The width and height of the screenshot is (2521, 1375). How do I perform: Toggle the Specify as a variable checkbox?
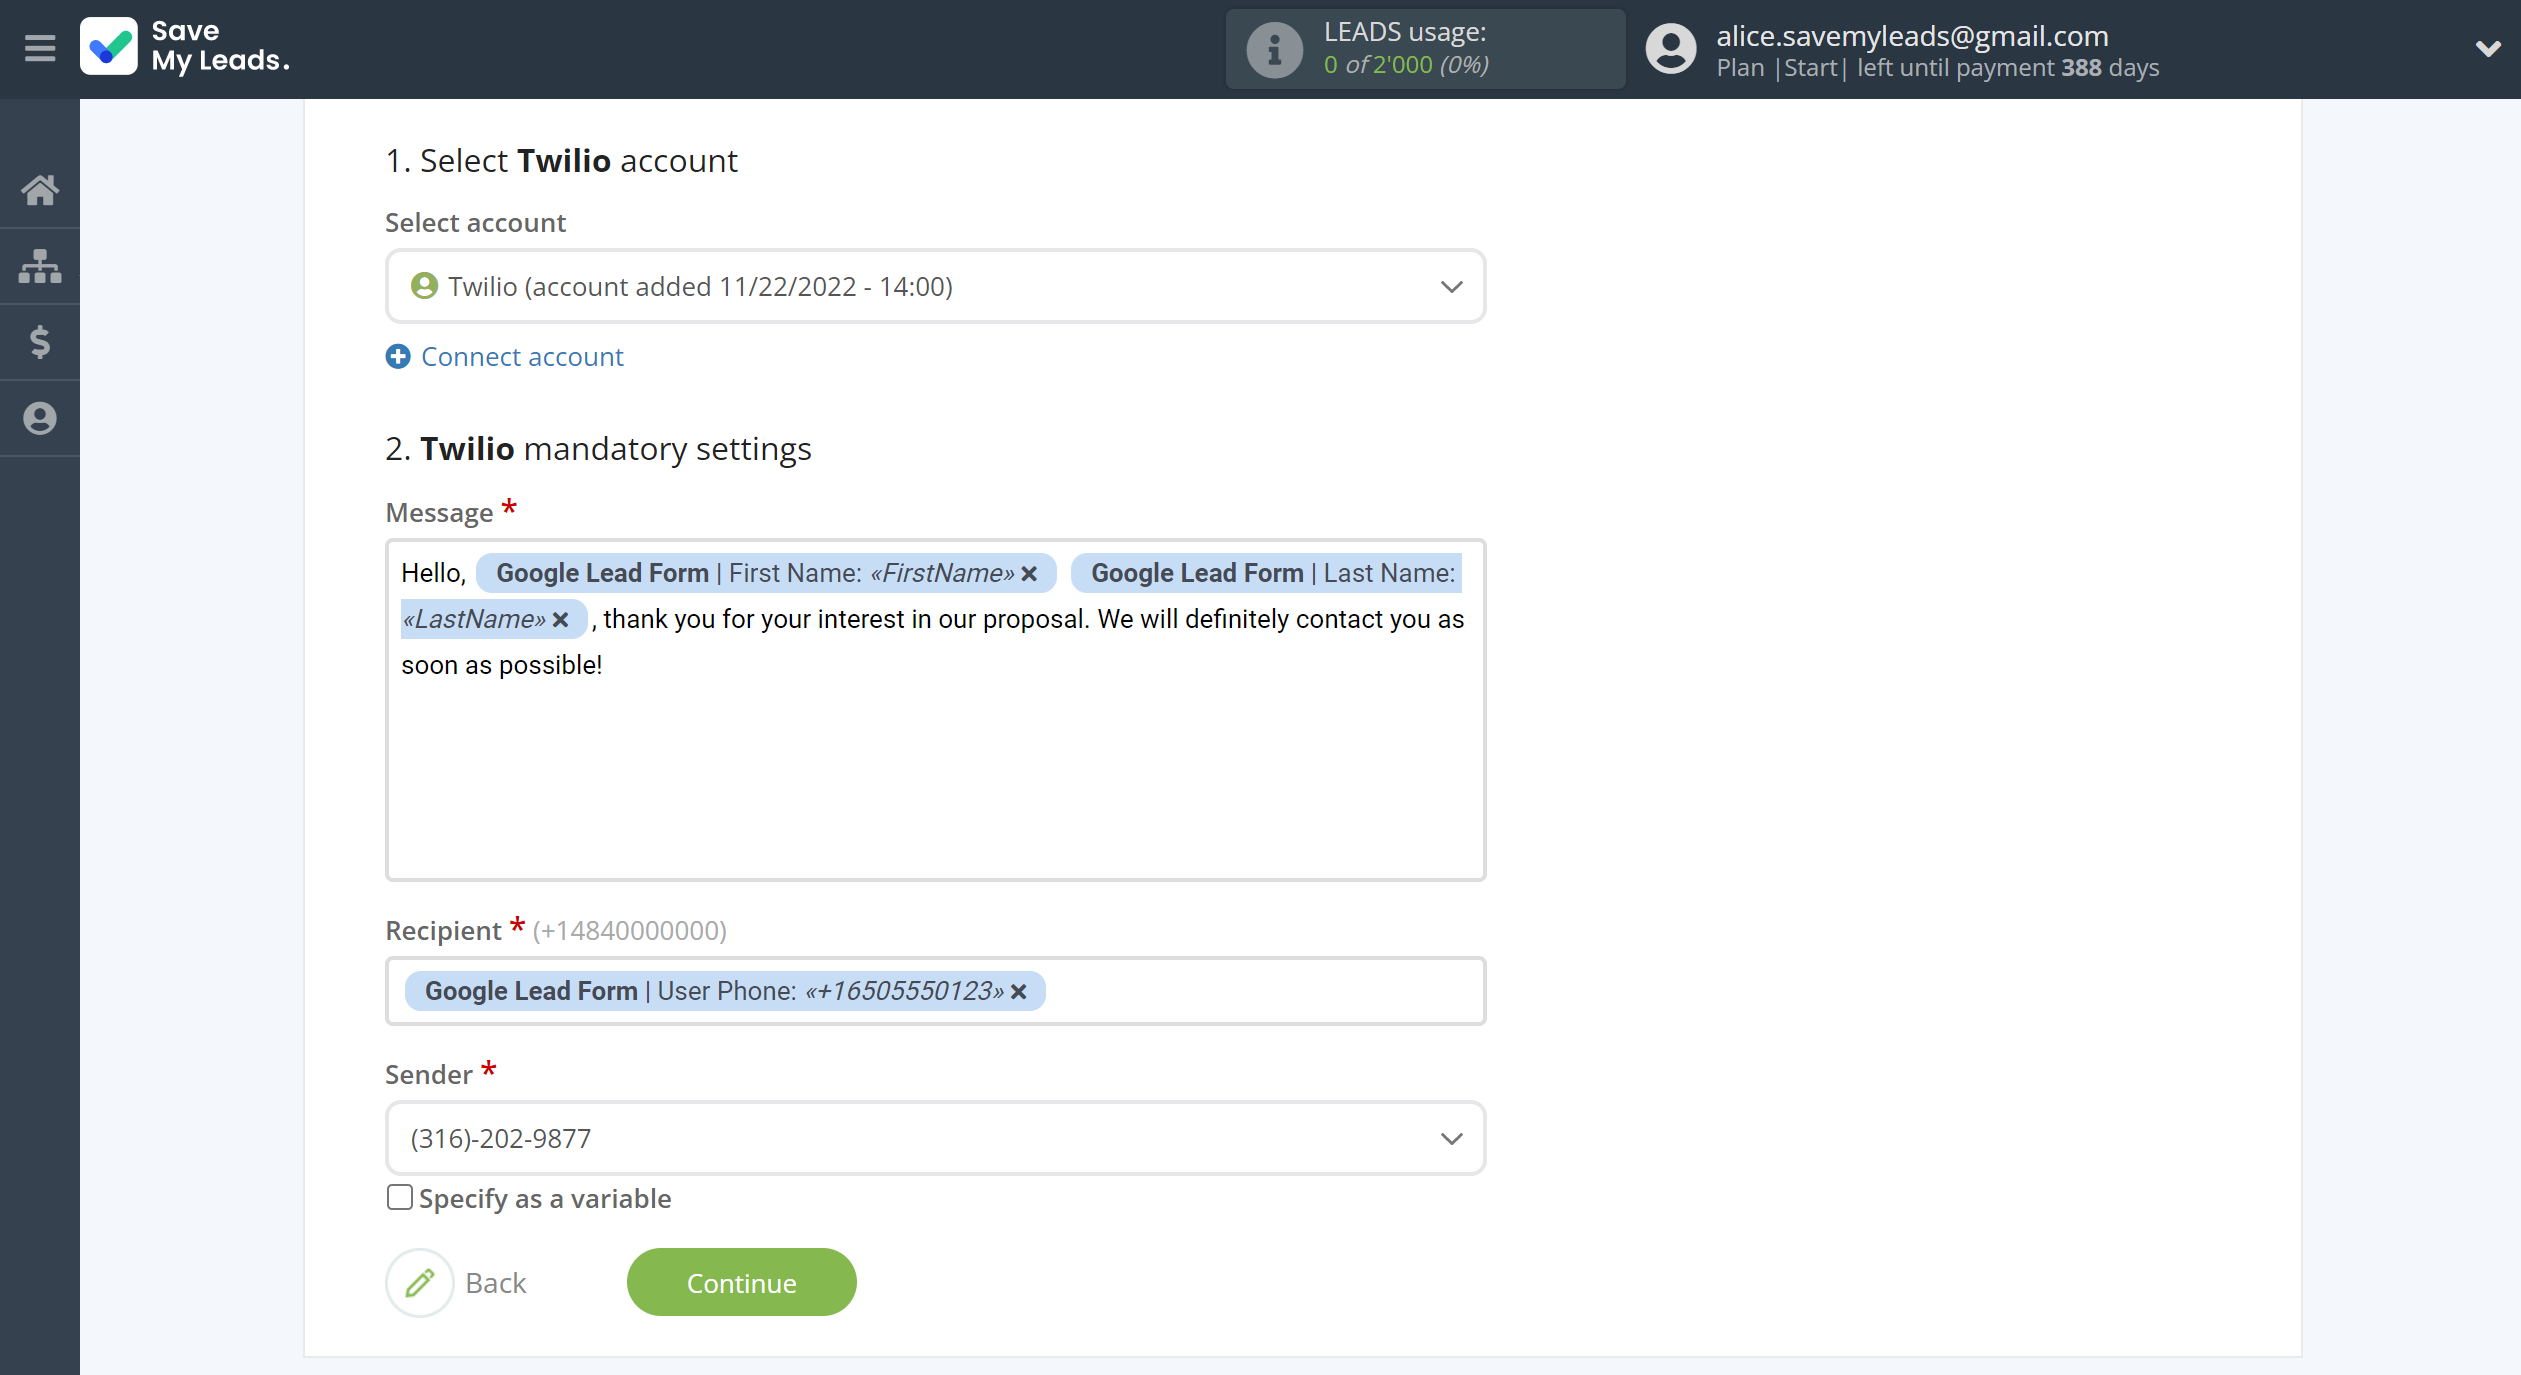(400, 1197)
